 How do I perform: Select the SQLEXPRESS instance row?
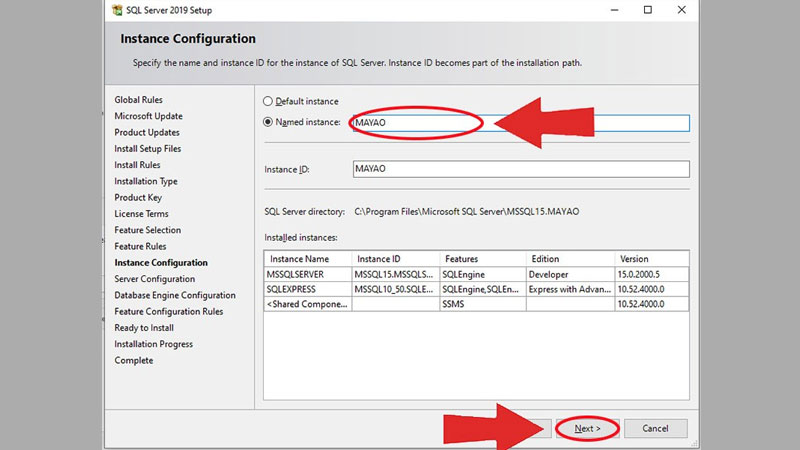point(477,289)
